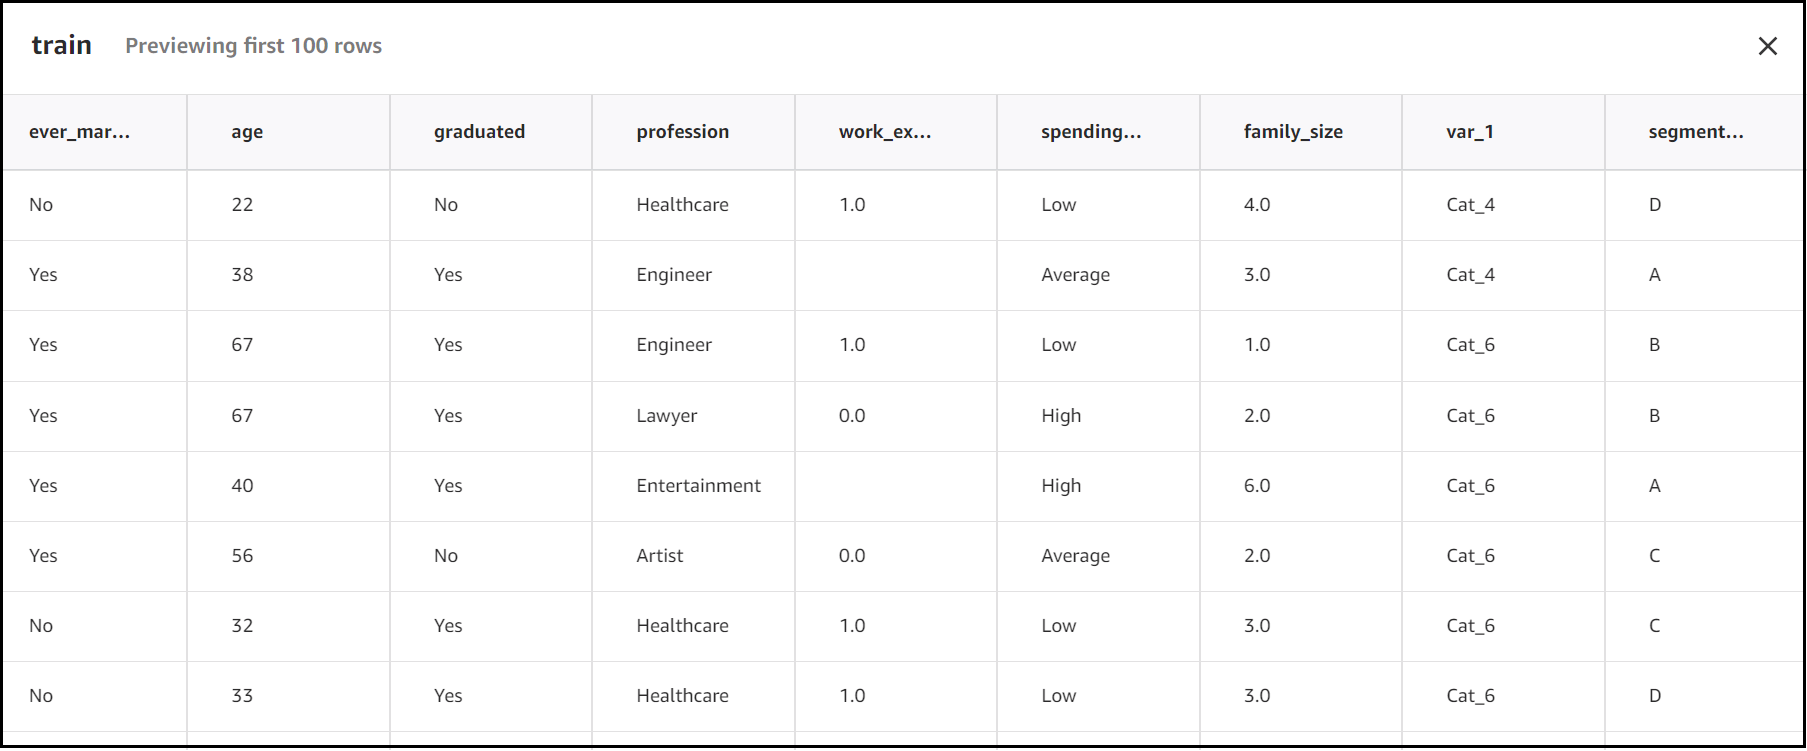Screen dimensions: 1807x751
Task: Select the var_1 column header
Action: tap(1469, 132)
